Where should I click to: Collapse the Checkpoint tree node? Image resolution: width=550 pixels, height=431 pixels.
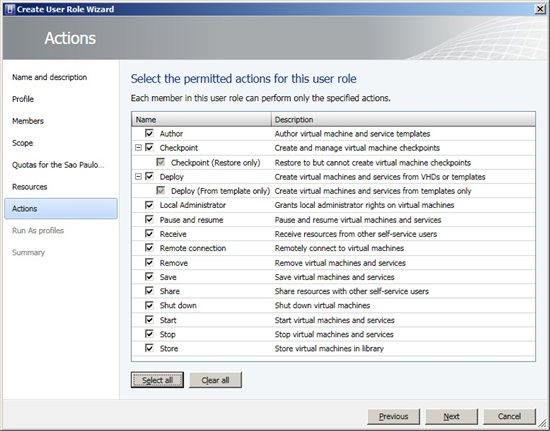tap(138, 148)
